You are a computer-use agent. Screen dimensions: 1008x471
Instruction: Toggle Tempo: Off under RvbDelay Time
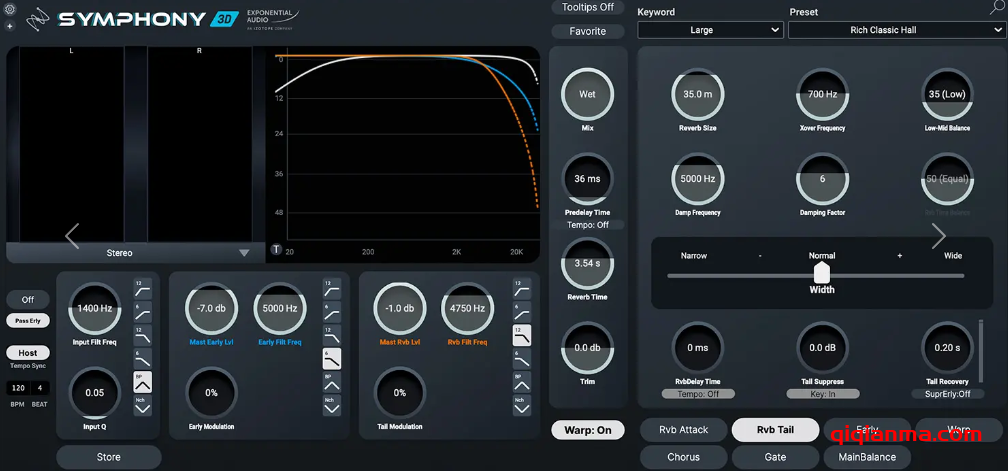(x=698, y=394)
